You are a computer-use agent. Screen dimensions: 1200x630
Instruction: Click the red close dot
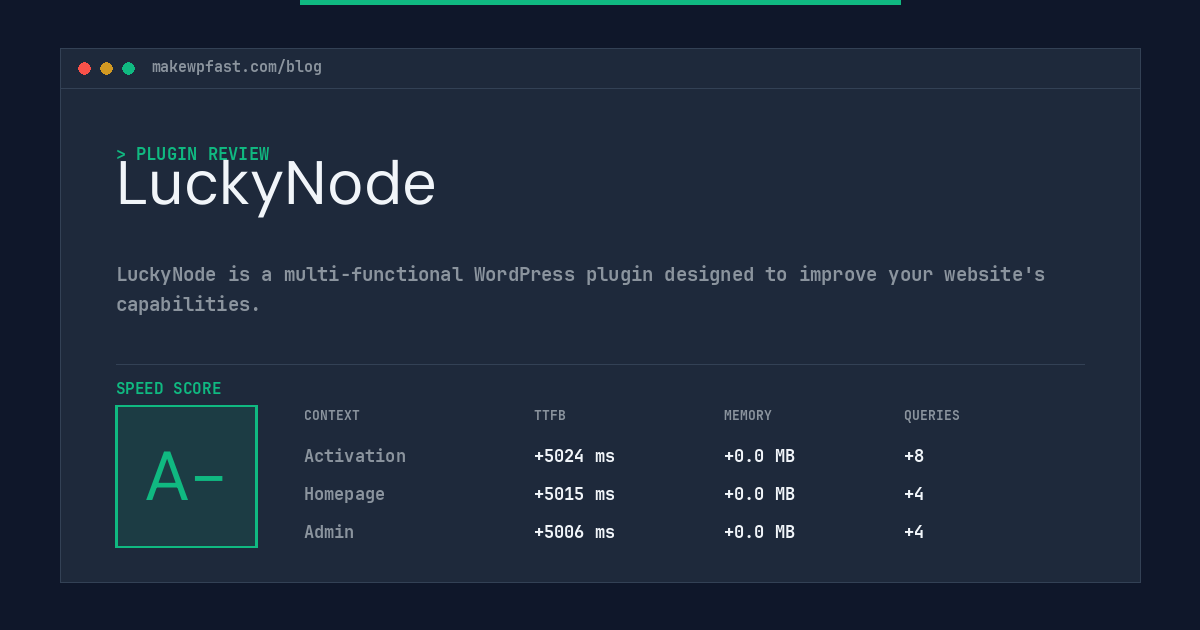pyautogui.click(x=84, y=68)
